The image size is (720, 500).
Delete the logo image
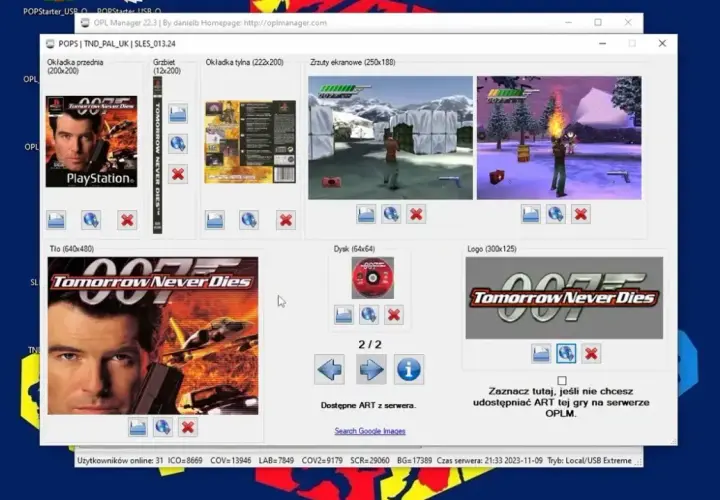click(x=591, y=354)
